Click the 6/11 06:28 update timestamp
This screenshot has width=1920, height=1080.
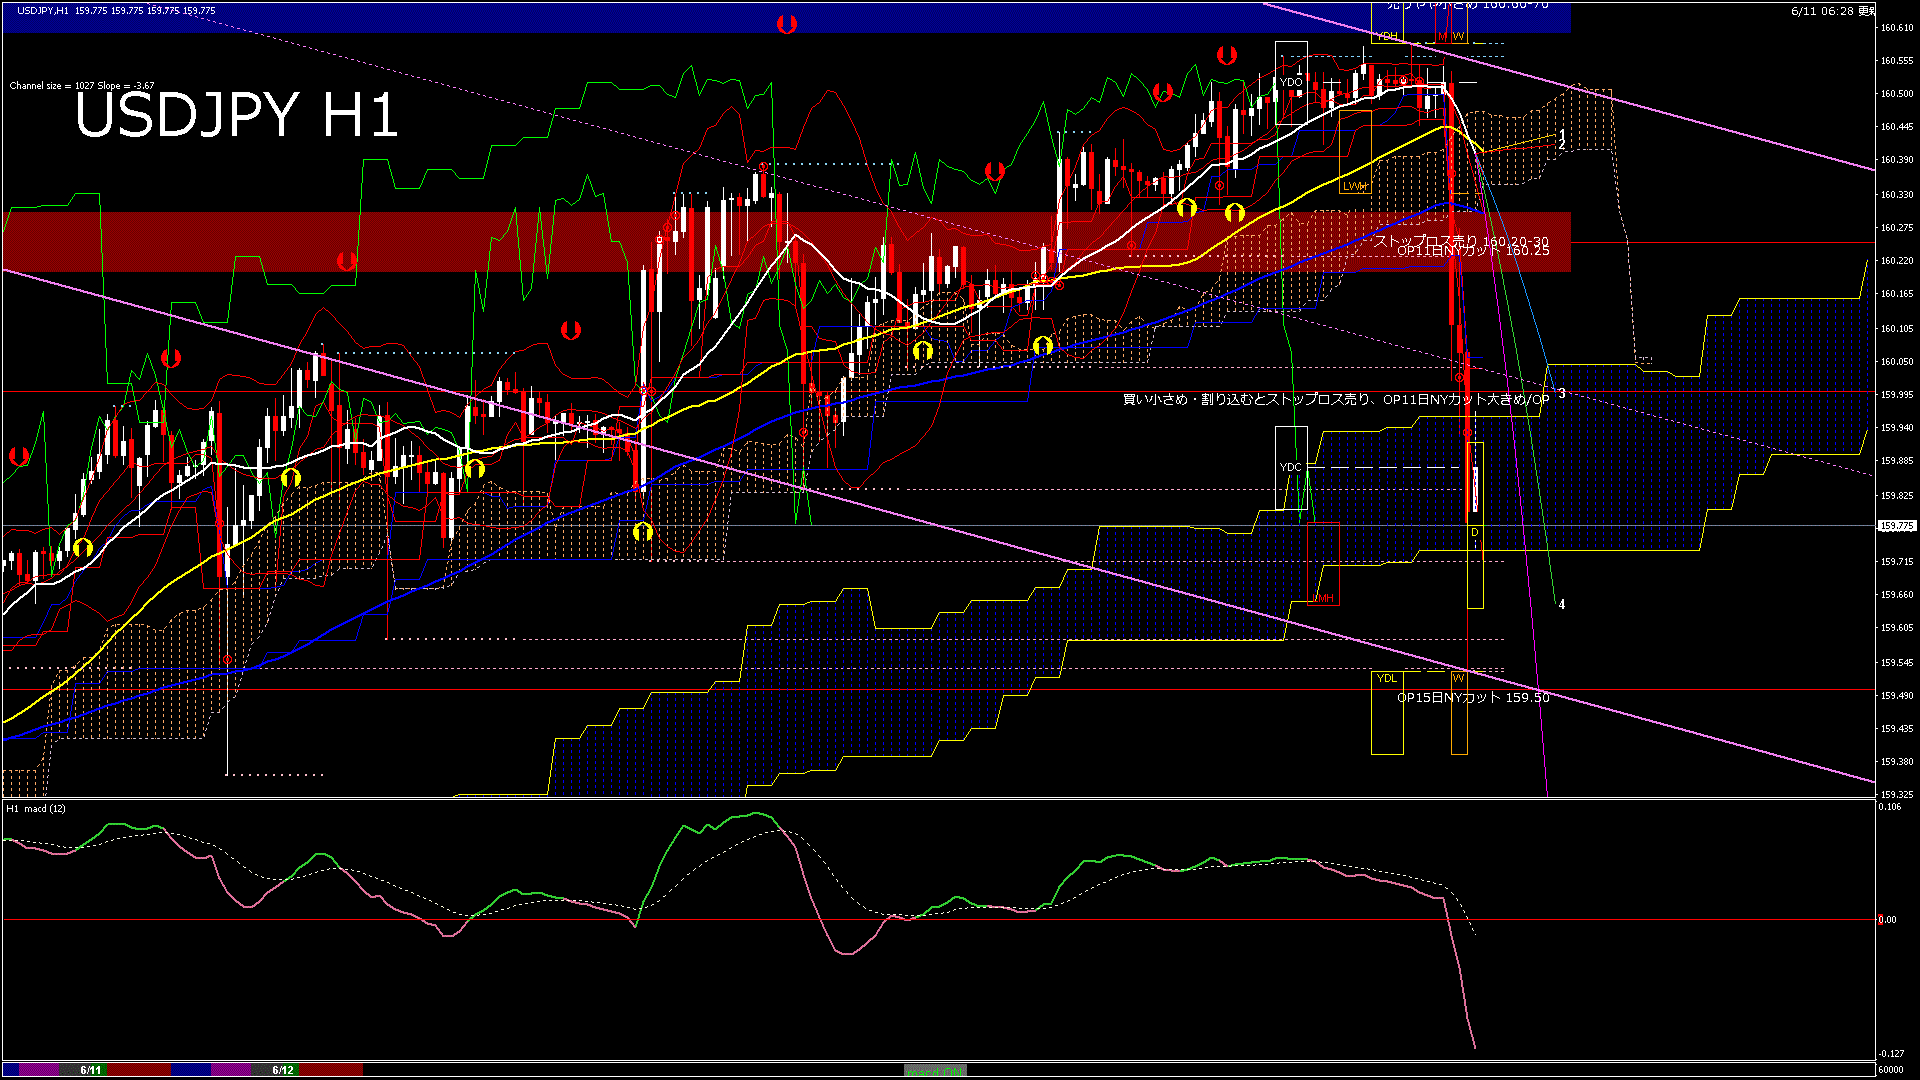pos(1833,11)
